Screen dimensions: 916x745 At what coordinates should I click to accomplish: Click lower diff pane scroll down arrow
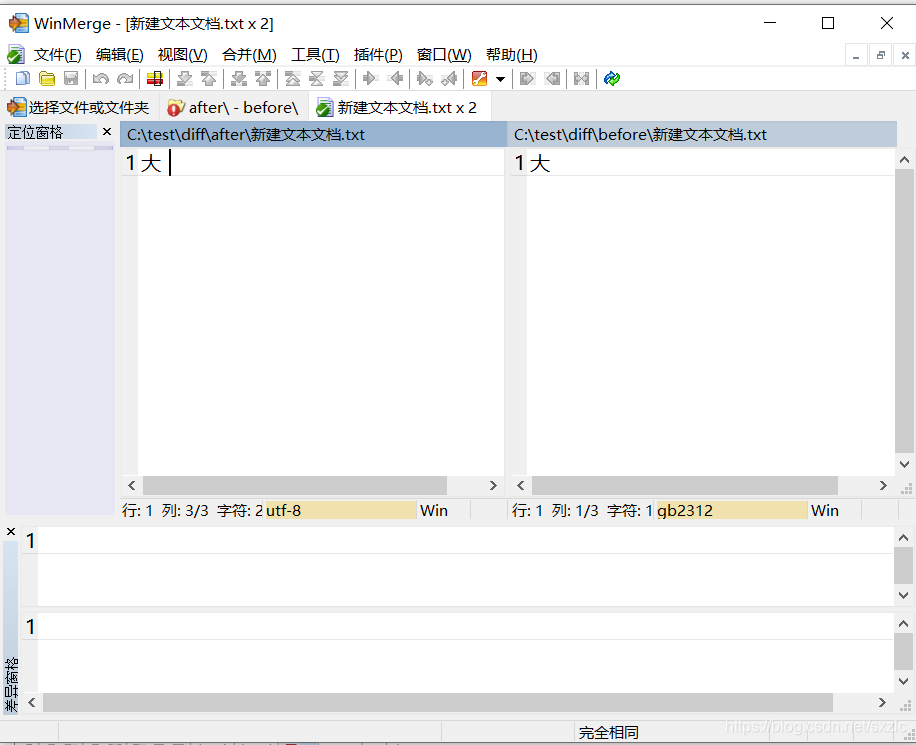pyautogui.click(x=903, y=681)
